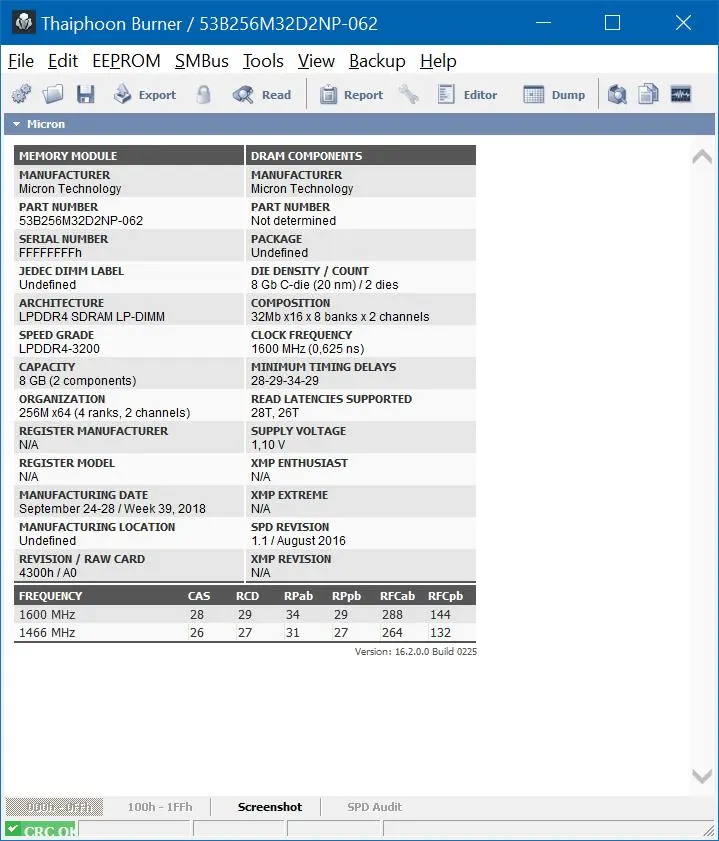Open file with folder toolbar icon
The image size is (719, 841).
53,95
